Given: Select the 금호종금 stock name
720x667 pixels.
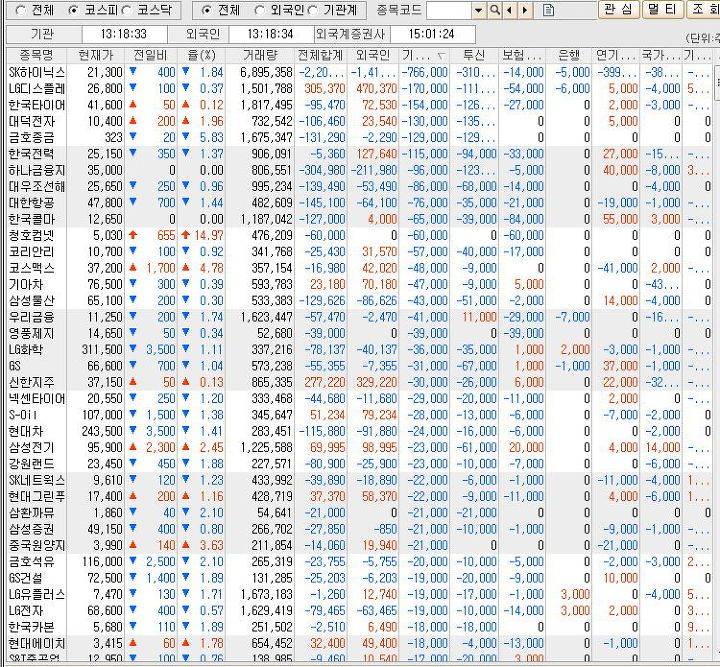Looking at the screenshot, I should pos(32,138).
